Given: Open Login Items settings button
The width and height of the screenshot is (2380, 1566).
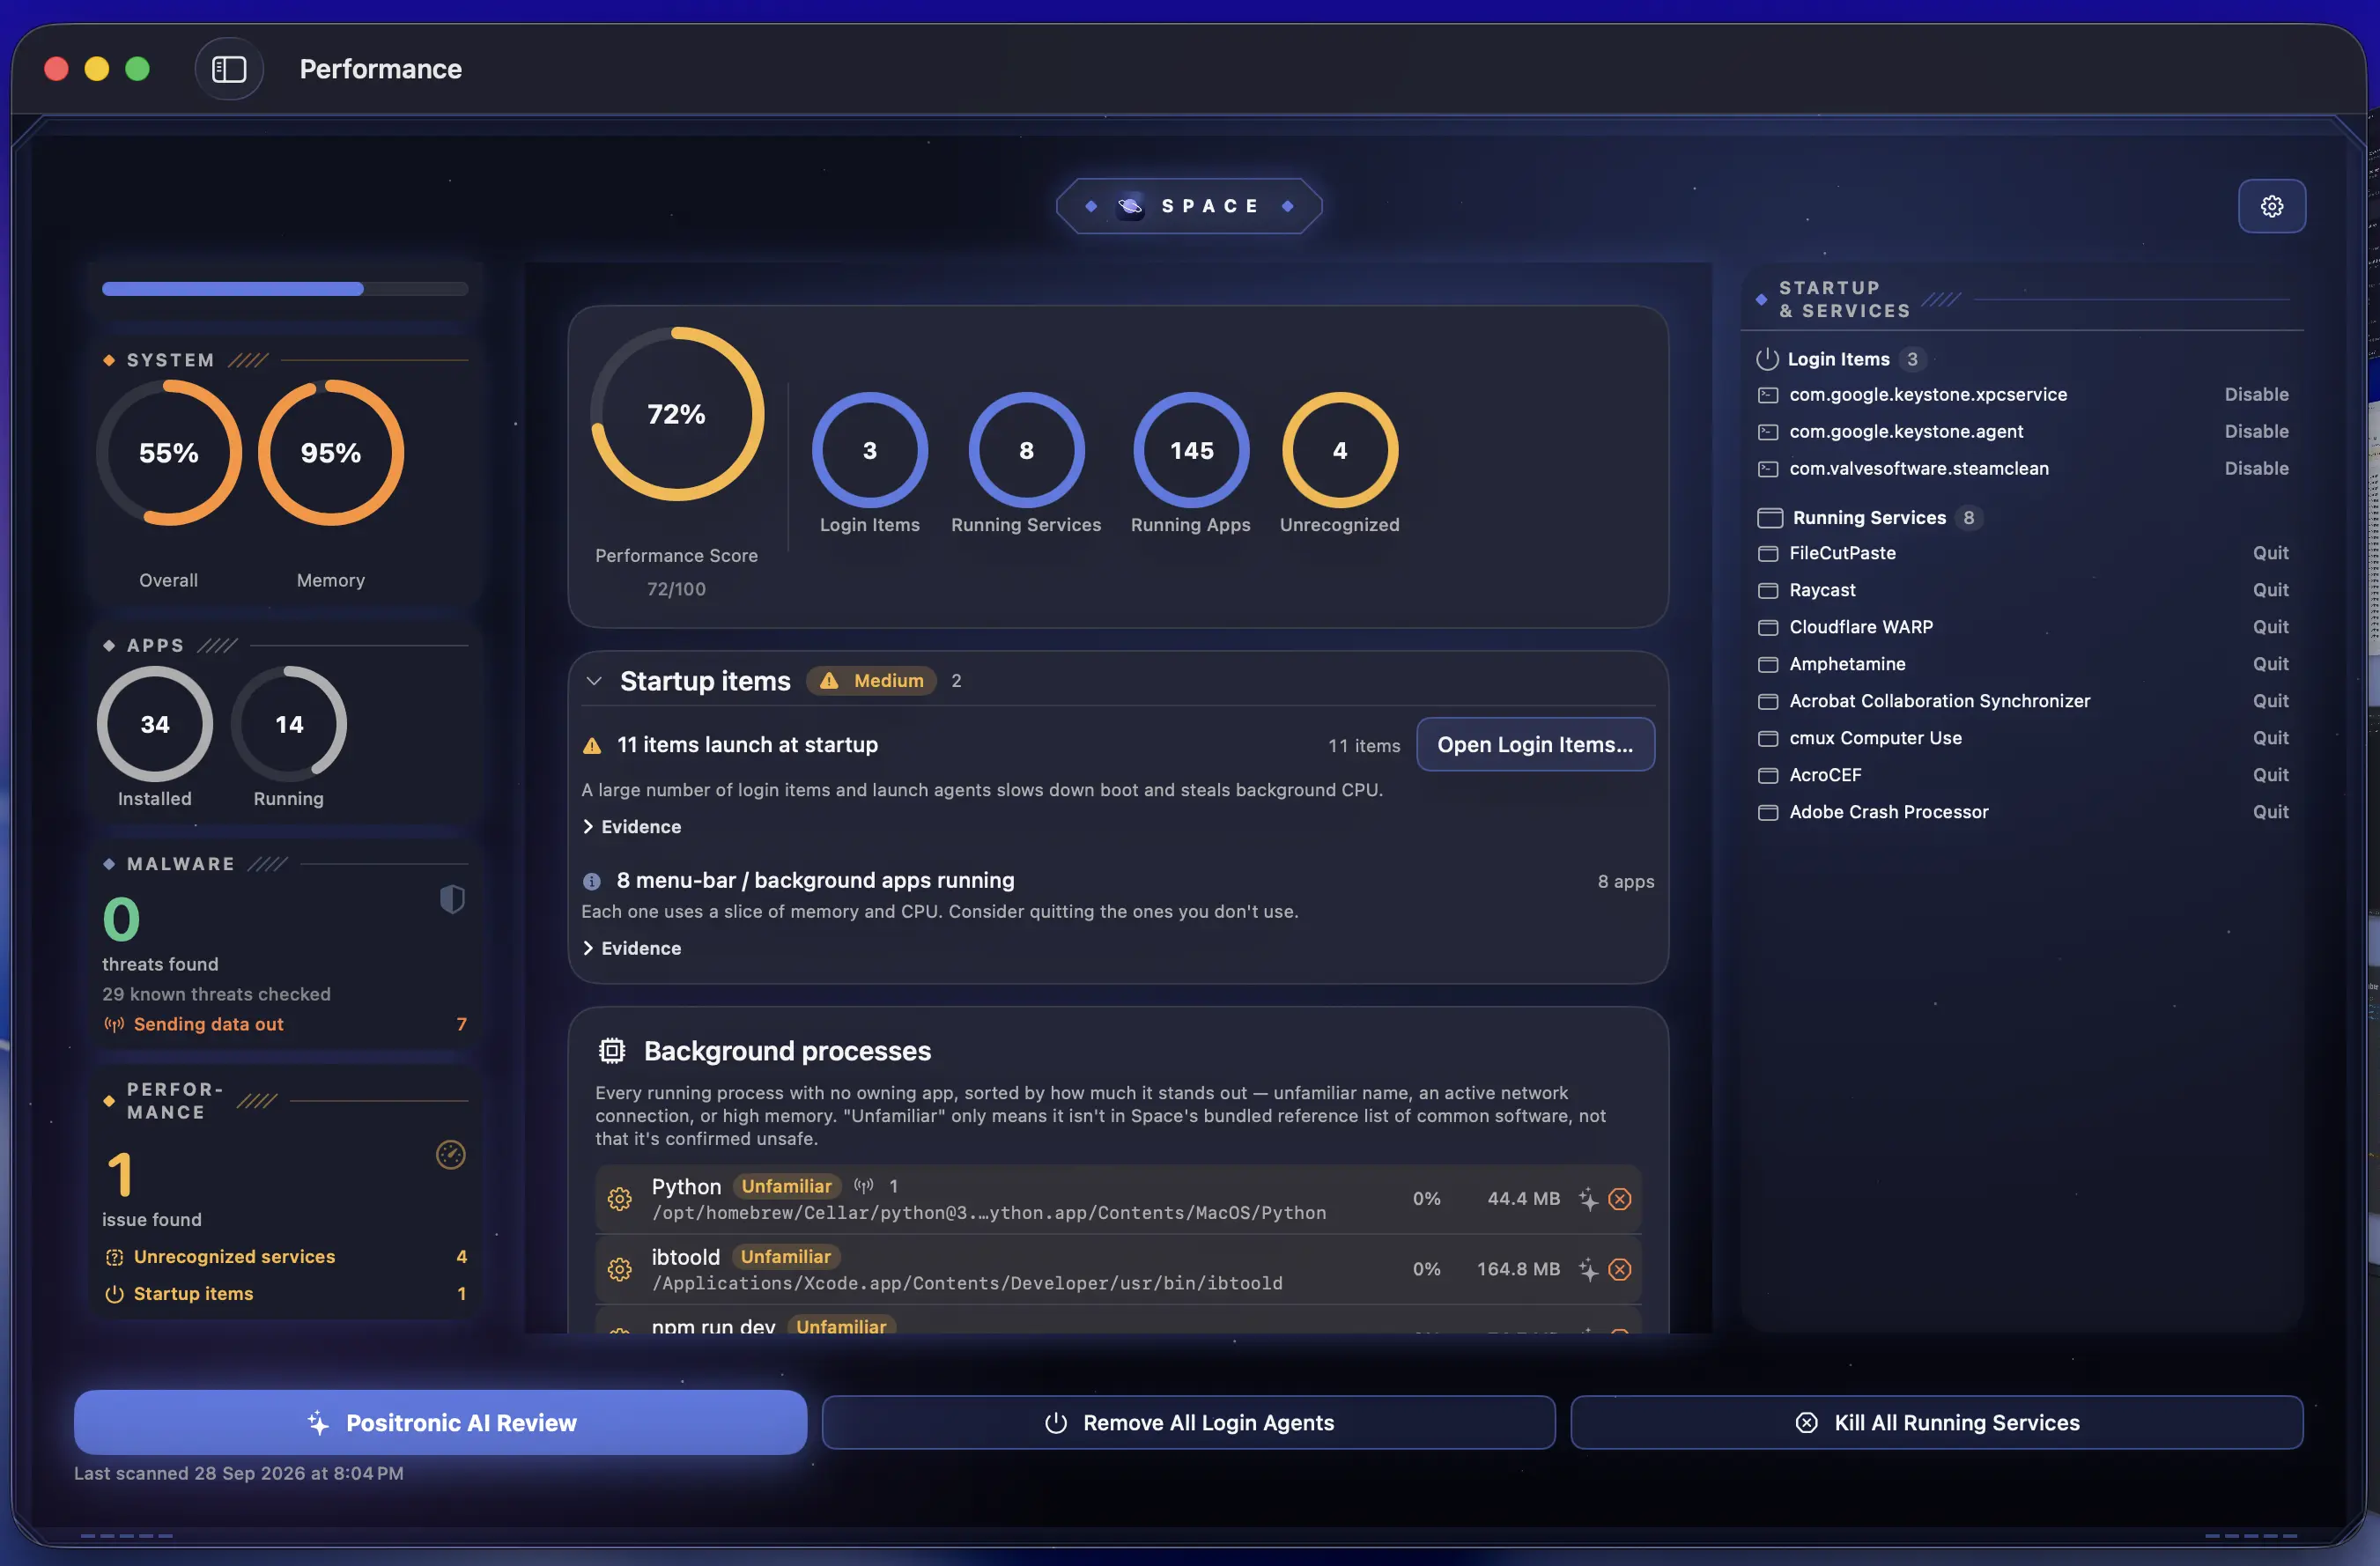Looking at the screenshot, I should [x=1535, y=745].
